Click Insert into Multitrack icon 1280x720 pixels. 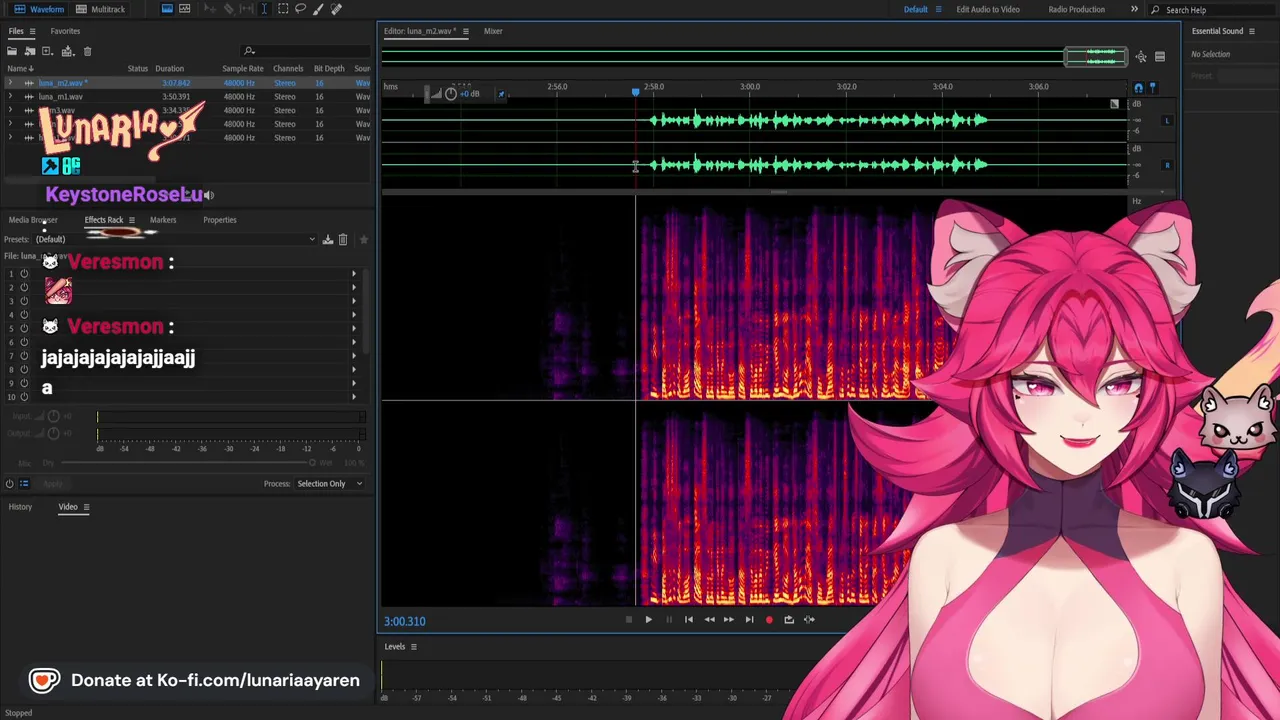click(67, 51)
